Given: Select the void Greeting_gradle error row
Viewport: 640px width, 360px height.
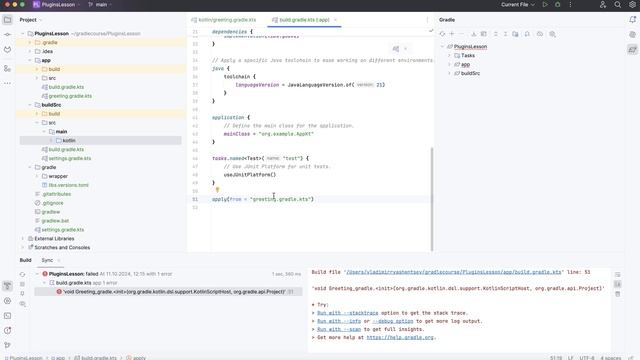Looking at the screenshot, I should tap(168, 291).
